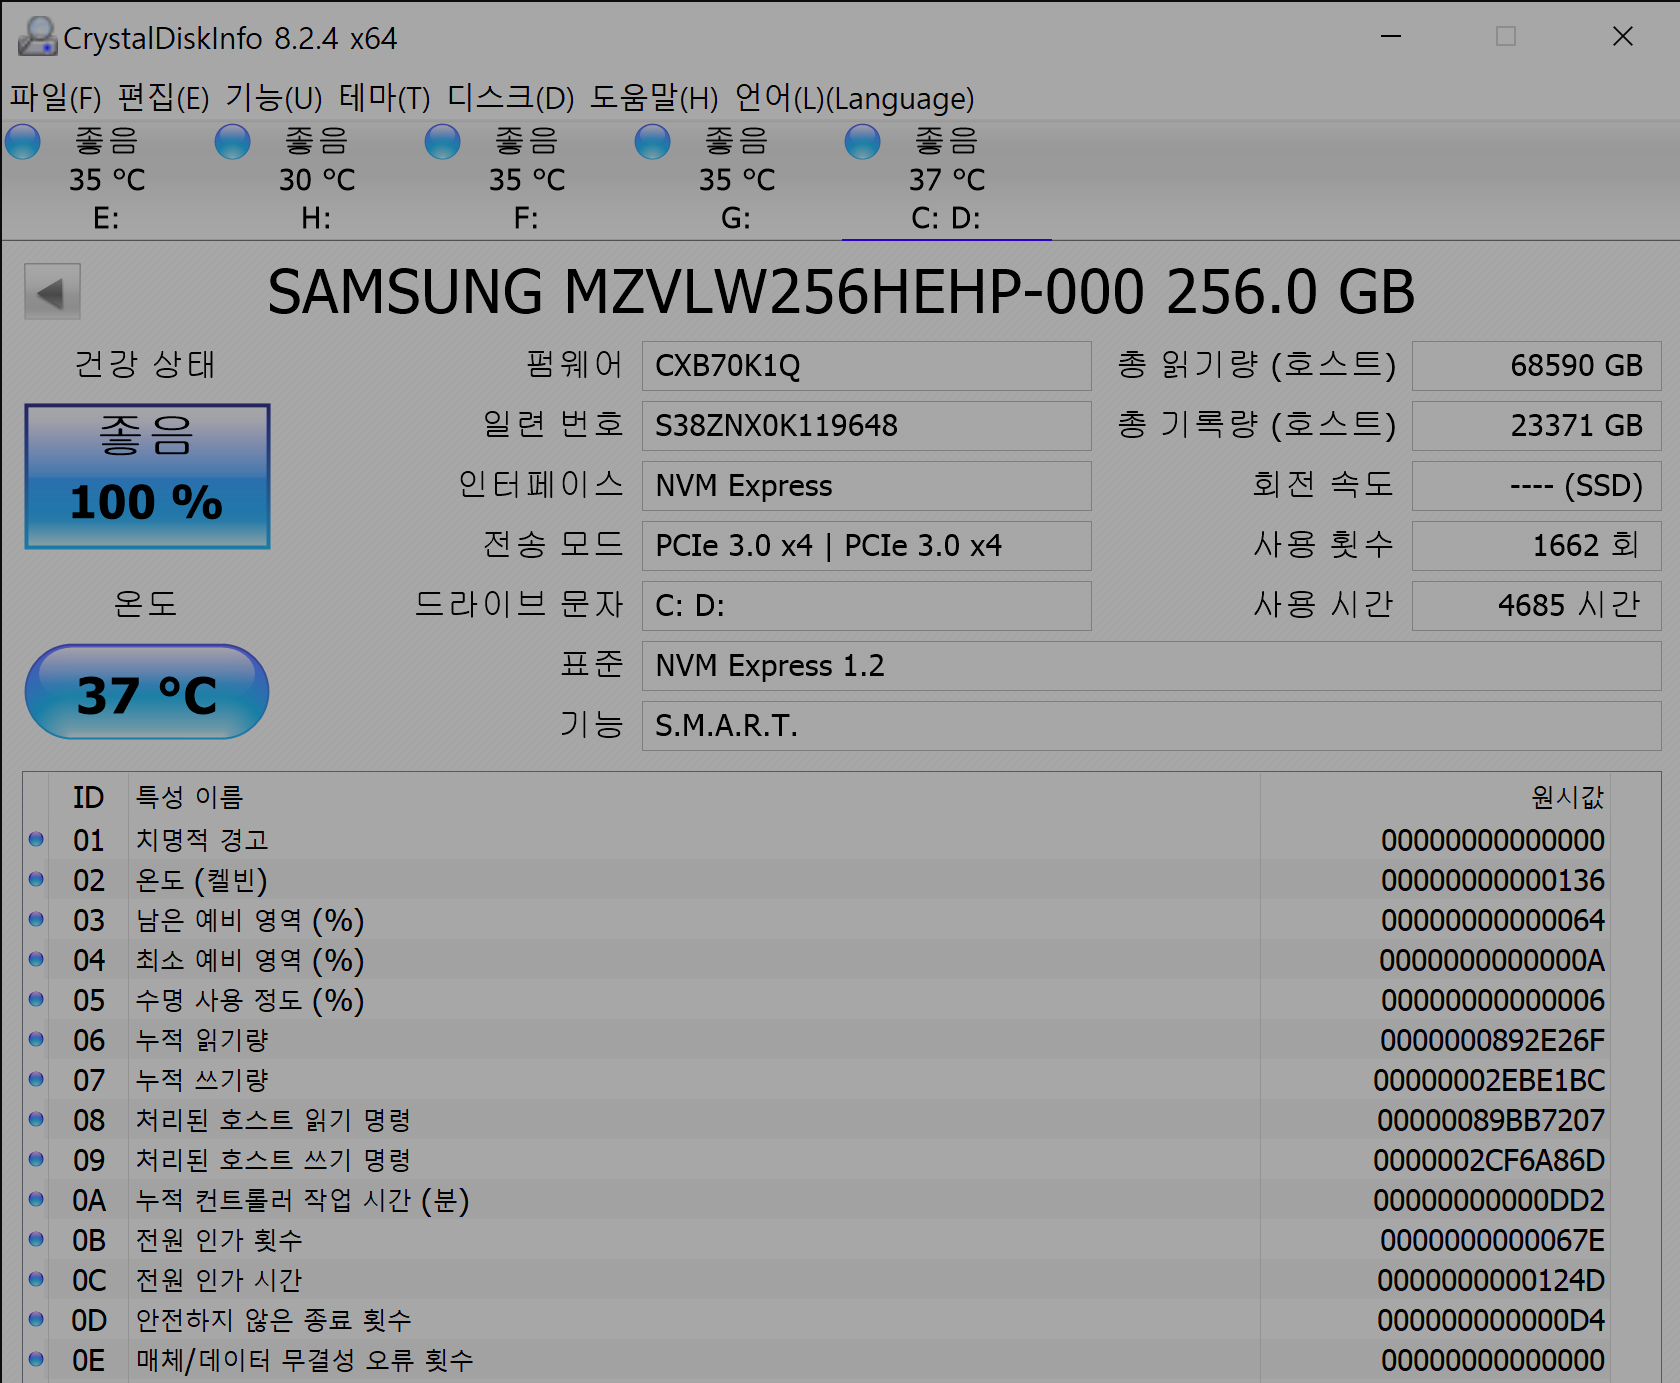Select the 치명적 경고 attribute row name
Viewport: 1680px width, 1383px height.
(202, 840)
